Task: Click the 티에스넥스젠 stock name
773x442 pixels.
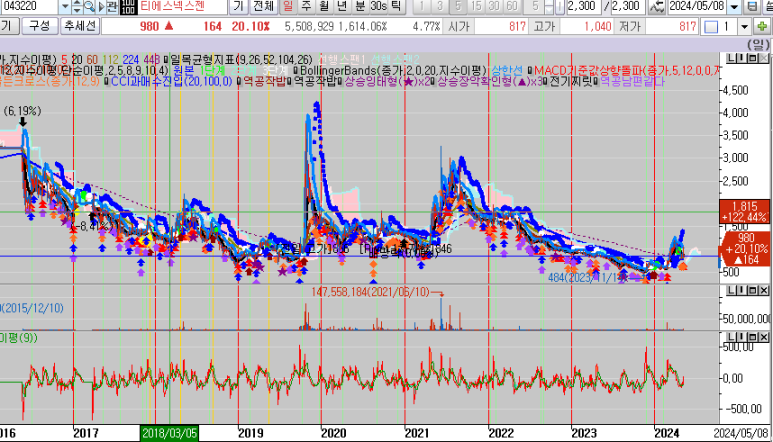Action: pyautogui.click(x=173, y=6)
